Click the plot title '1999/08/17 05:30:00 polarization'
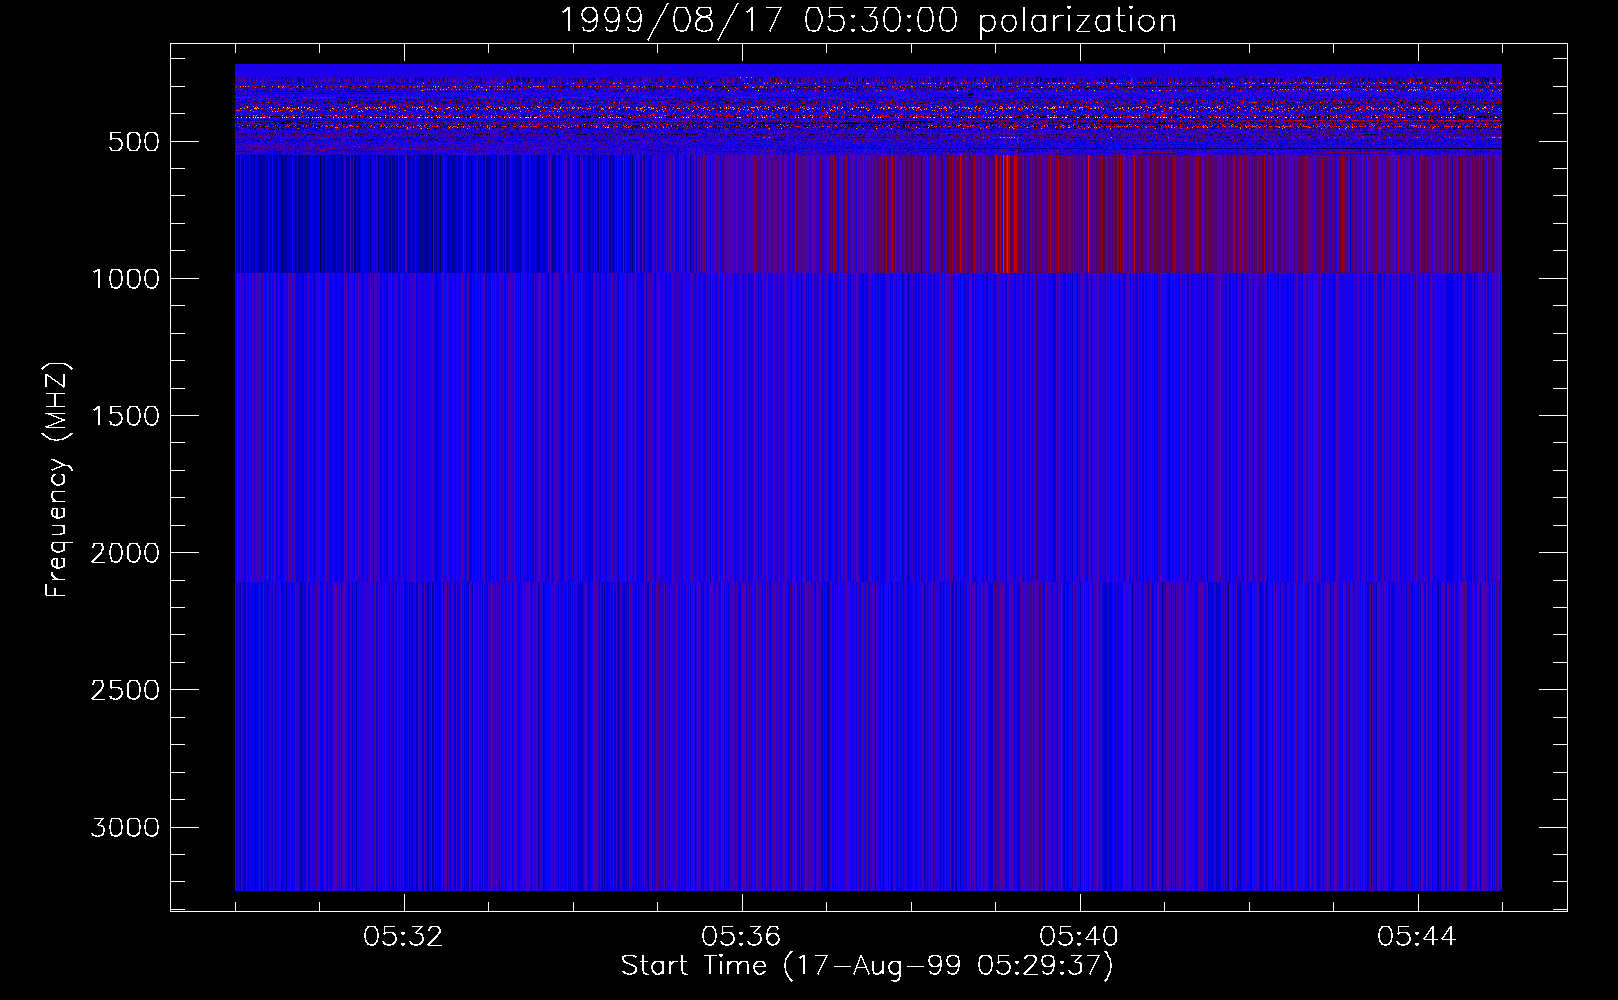Screen dimensions: 1618x1000 tap(867, 20)
